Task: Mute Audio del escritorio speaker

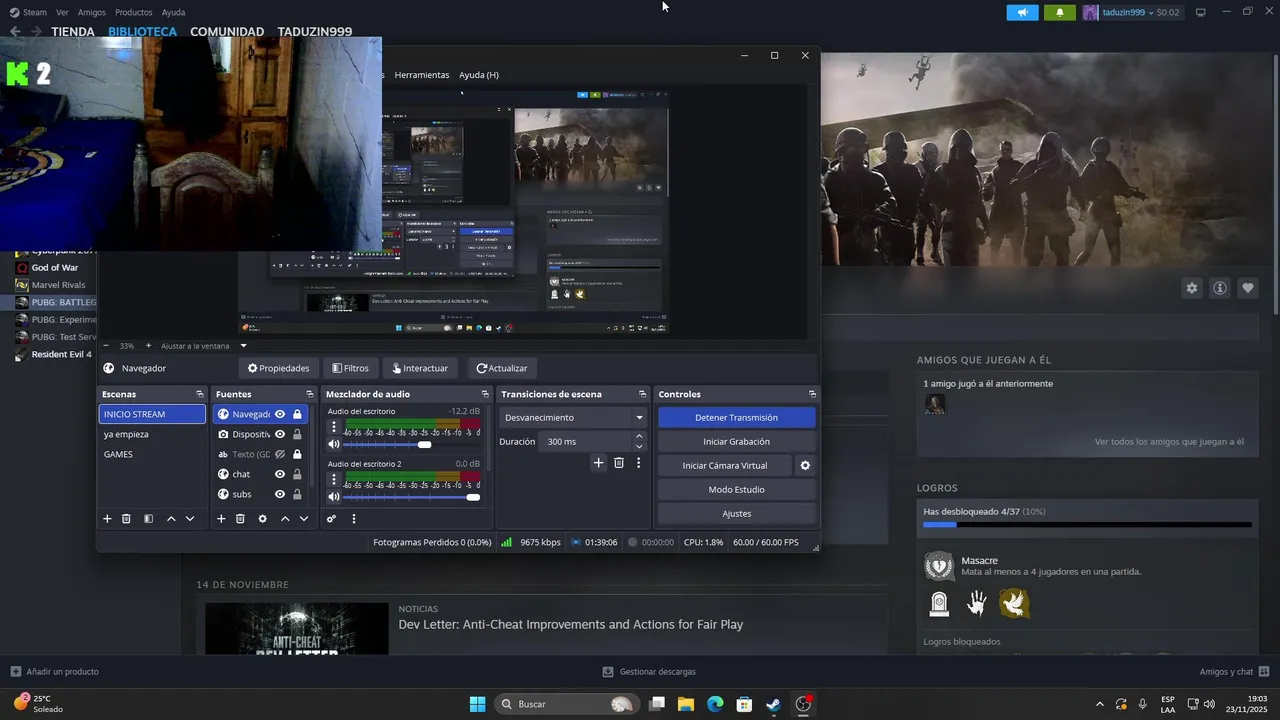Action: 334,444
